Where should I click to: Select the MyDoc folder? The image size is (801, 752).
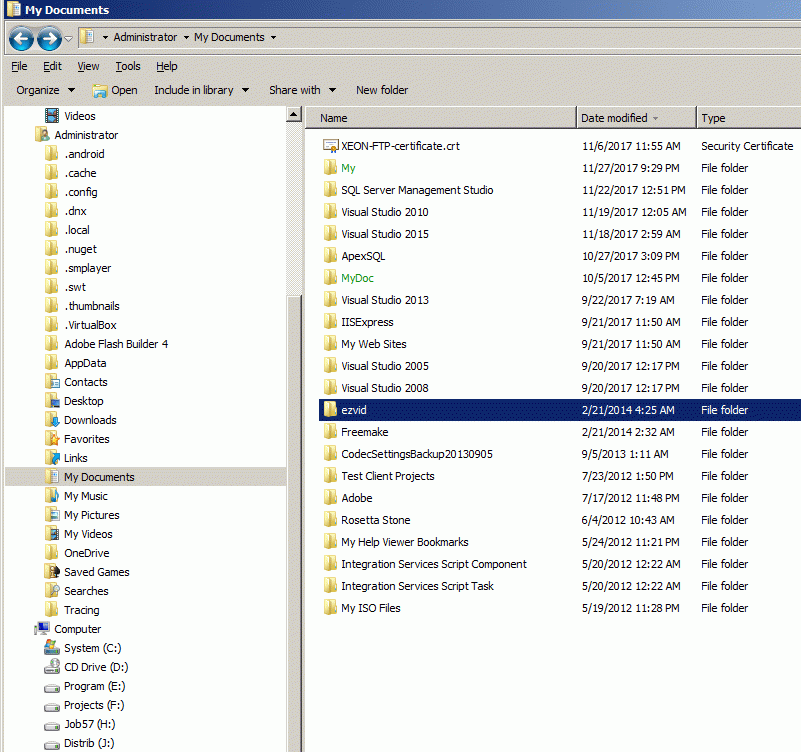348,278
